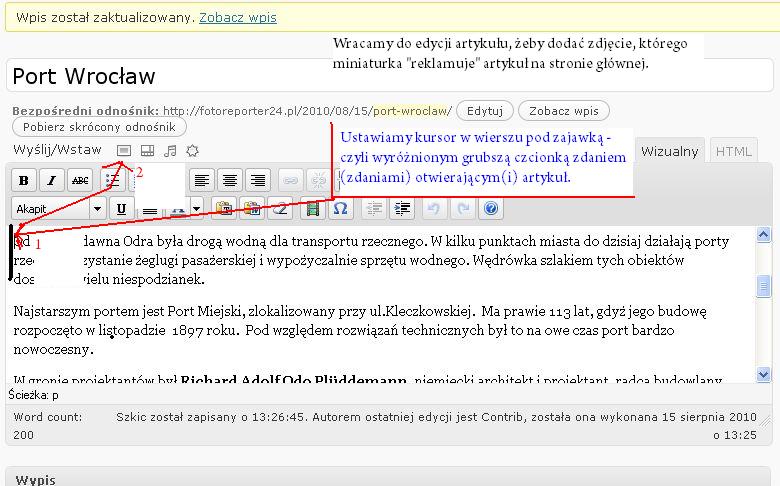Click the Pobierz skrócony odnośnik button
780x486 pixels.
[x=99, y=127]
